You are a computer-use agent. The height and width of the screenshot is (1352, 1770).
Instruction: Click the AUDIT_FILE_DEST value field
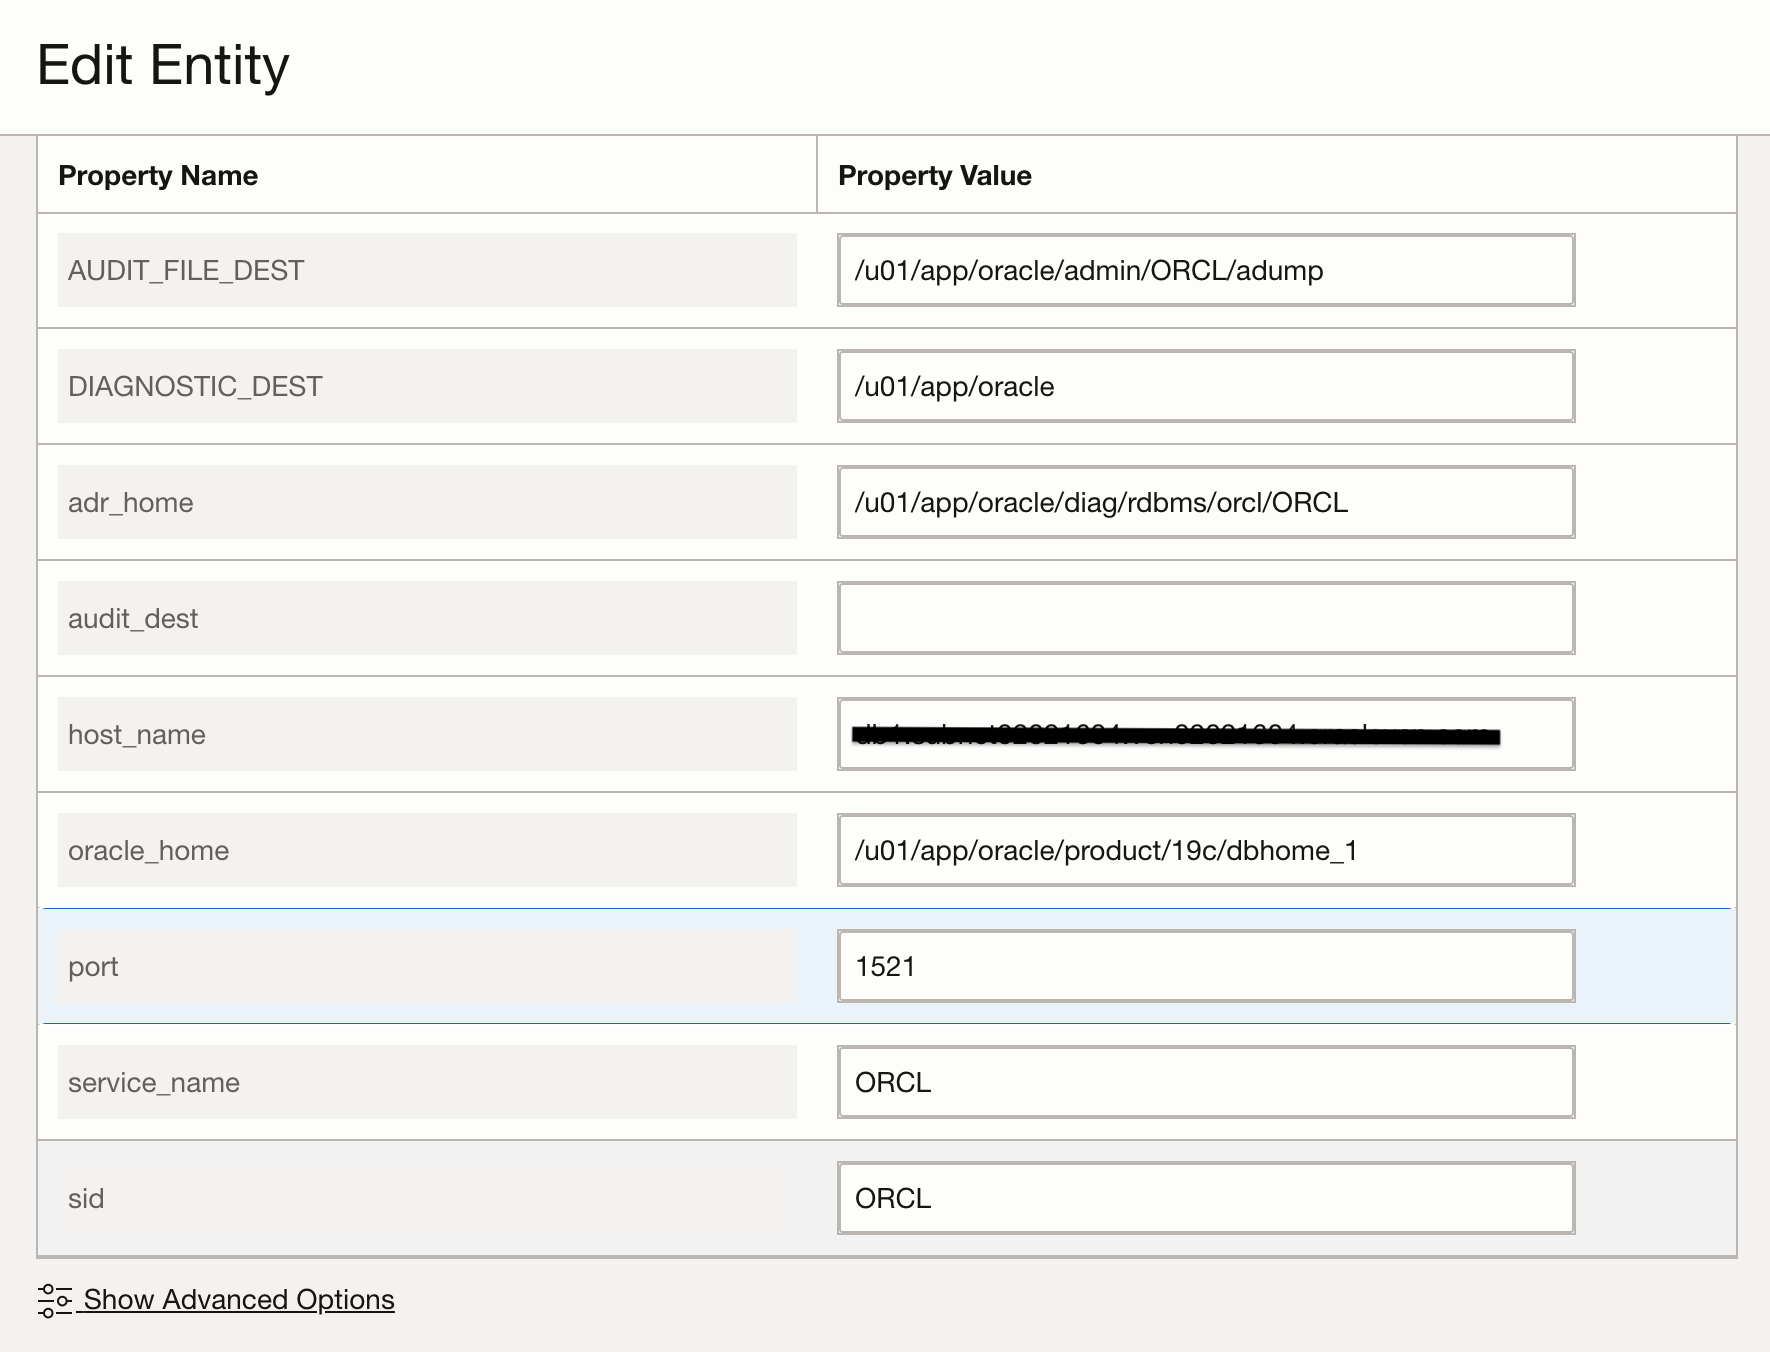click(x=1205, y=270)
